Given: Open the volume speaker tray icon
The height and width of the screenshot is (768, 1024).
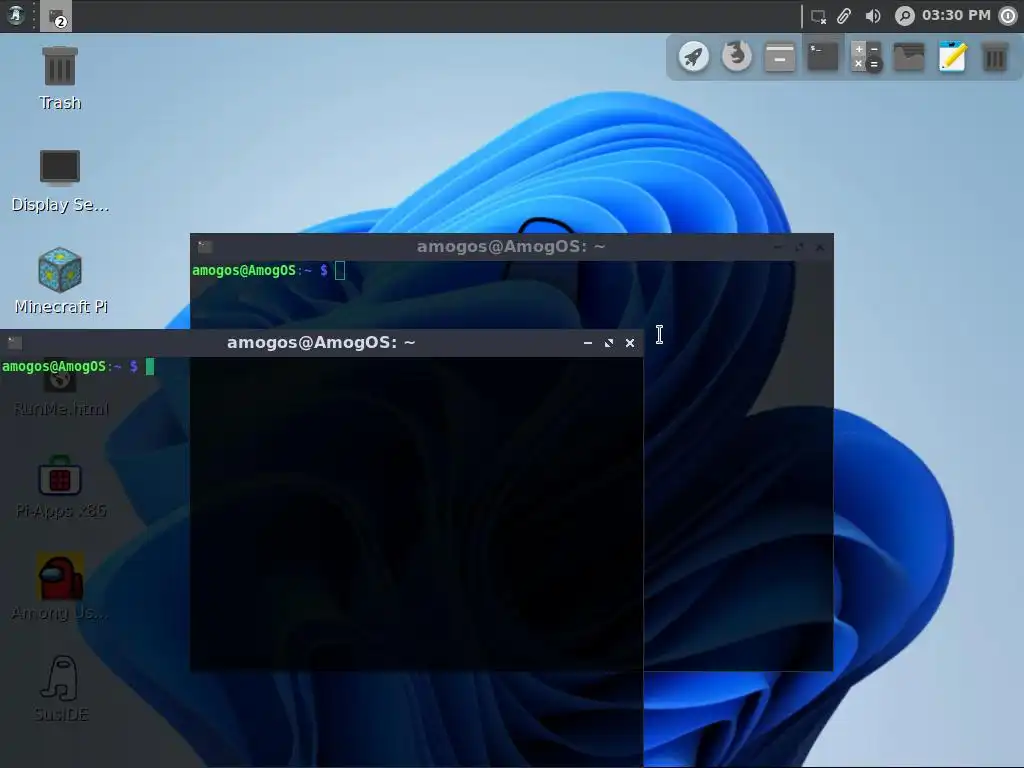Looking at the screenshot, I should [x=873, y=16].
